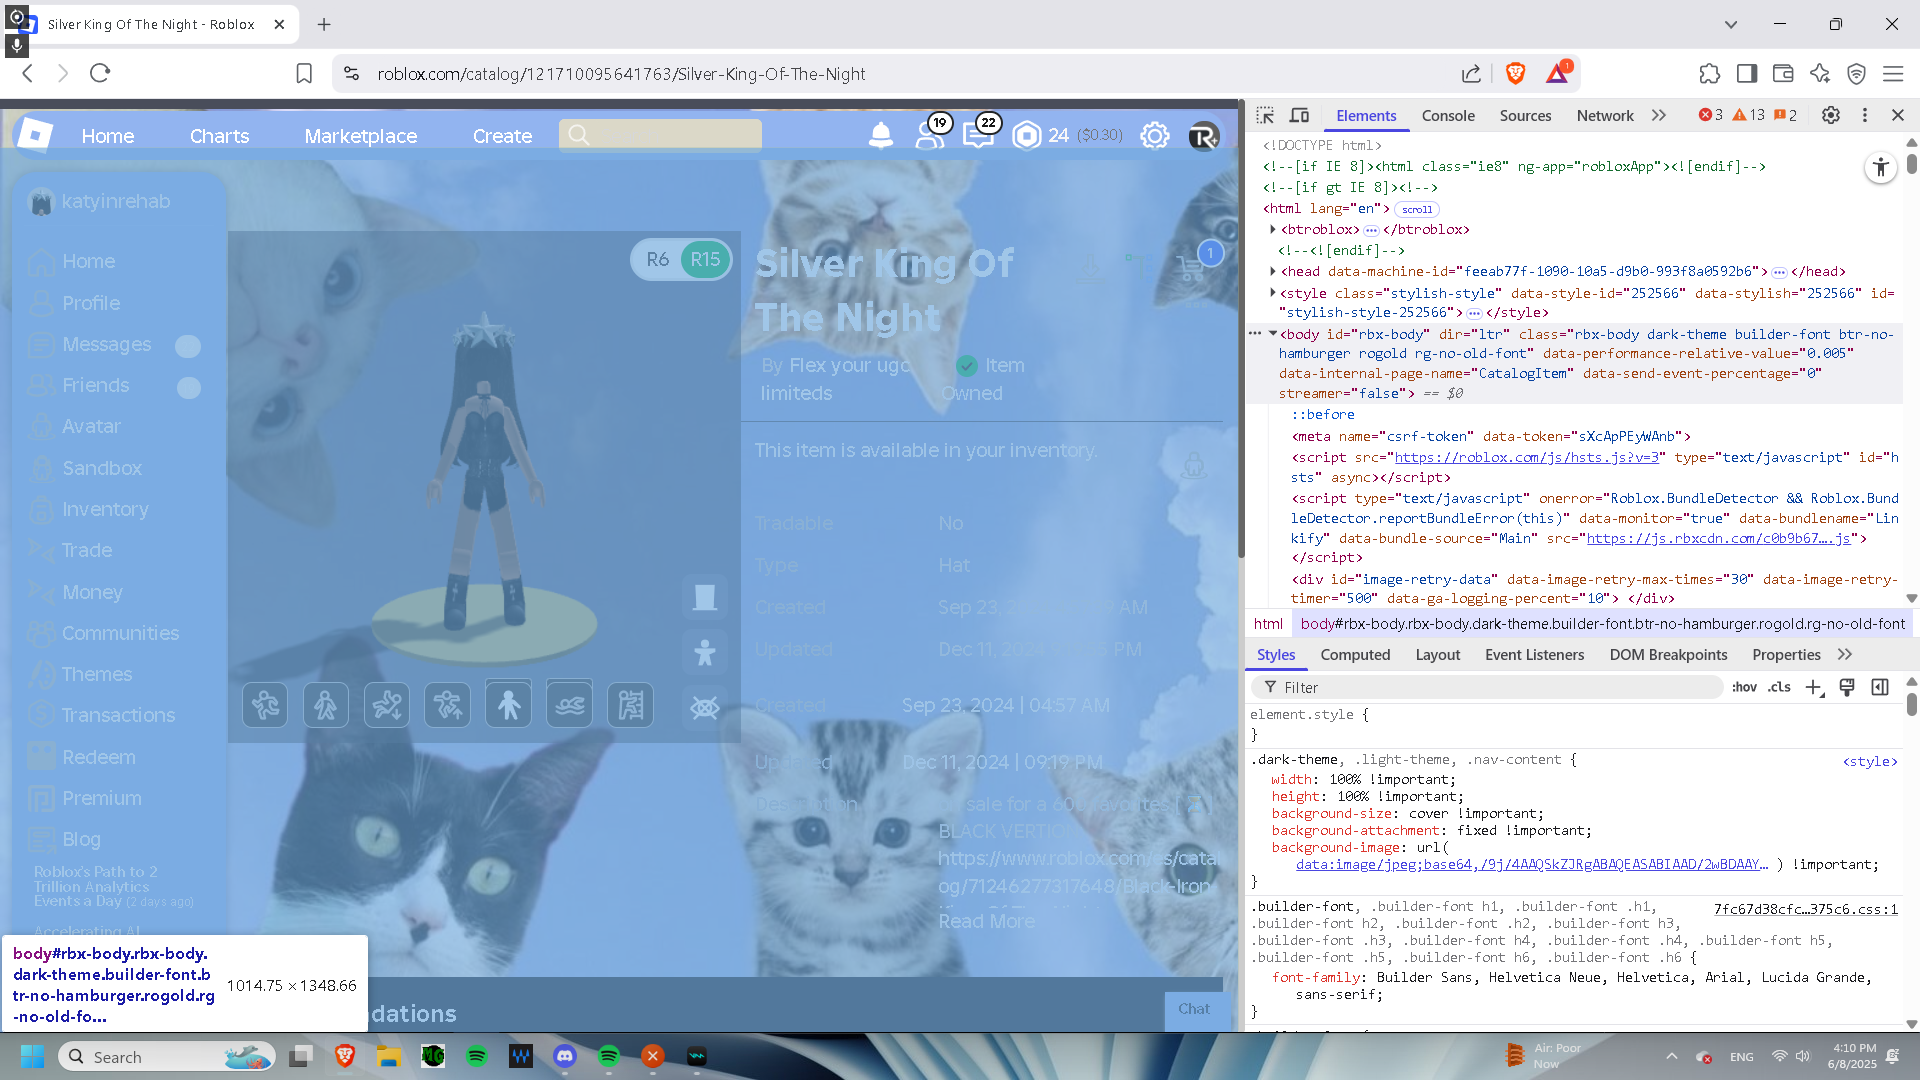
Task: Click the Styles filter text box
Action: [1490, 687]
